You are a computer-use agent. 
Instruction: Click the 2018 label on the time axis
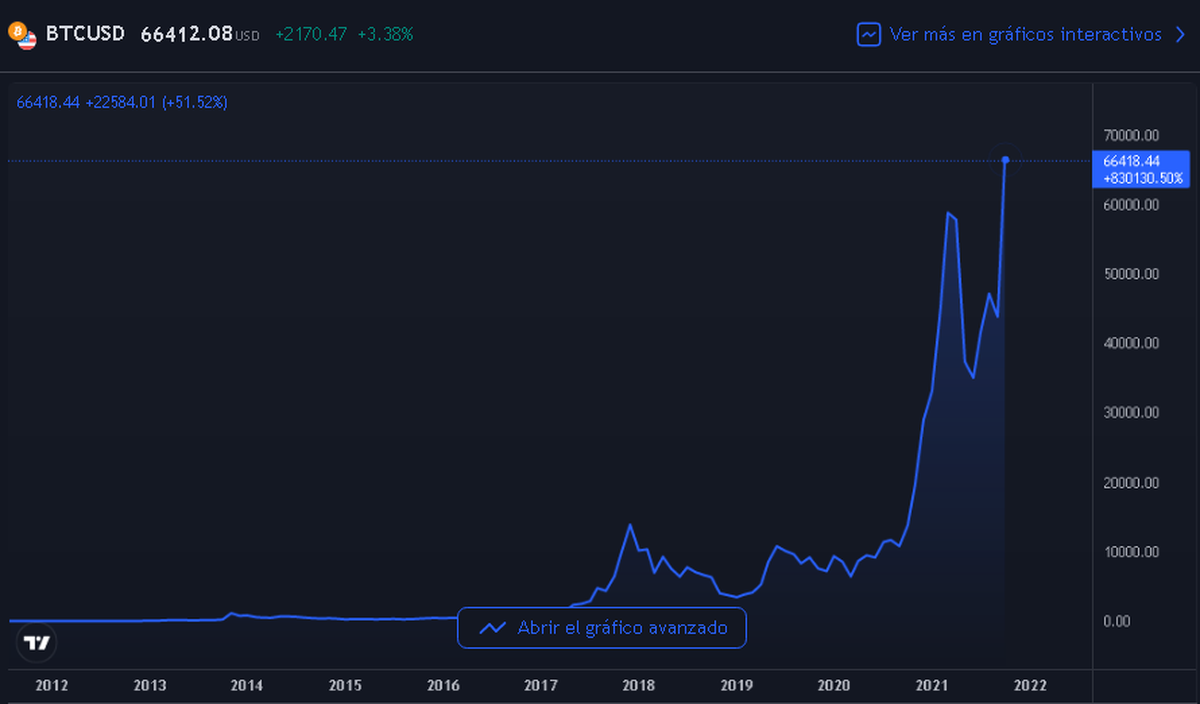point(638,686)
